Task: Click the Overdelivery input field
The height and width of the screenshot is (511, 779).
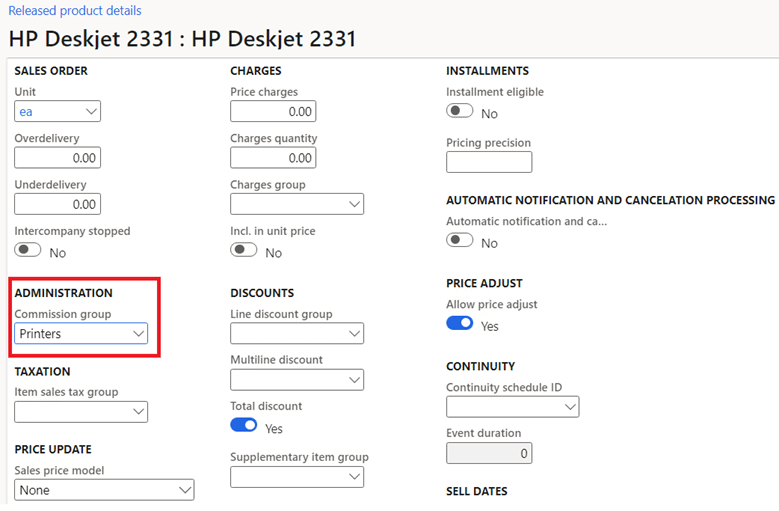Action: (57, 158)
